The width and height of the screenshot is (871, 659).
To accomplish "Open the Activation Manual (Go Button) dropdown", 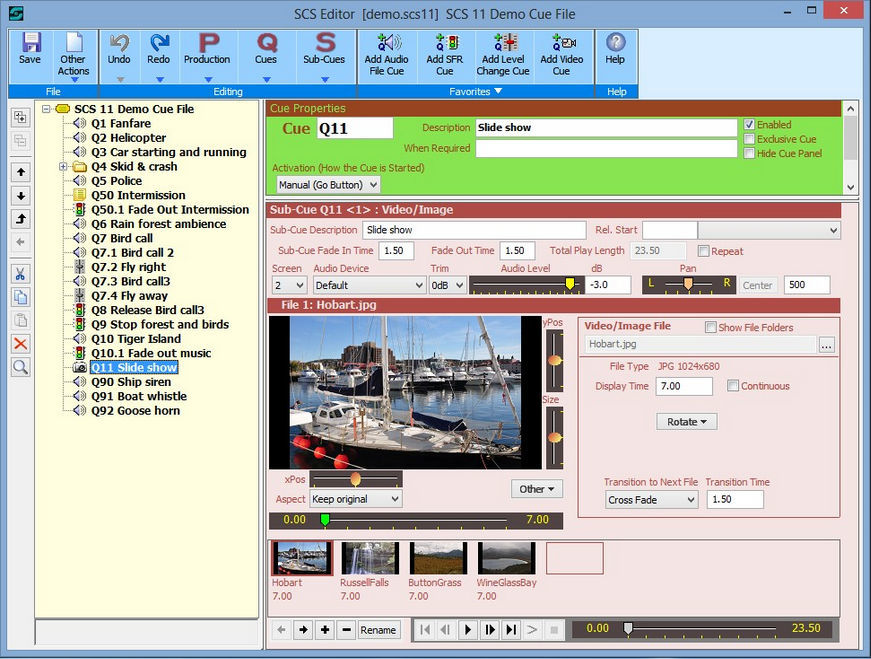I will point(327,185).
